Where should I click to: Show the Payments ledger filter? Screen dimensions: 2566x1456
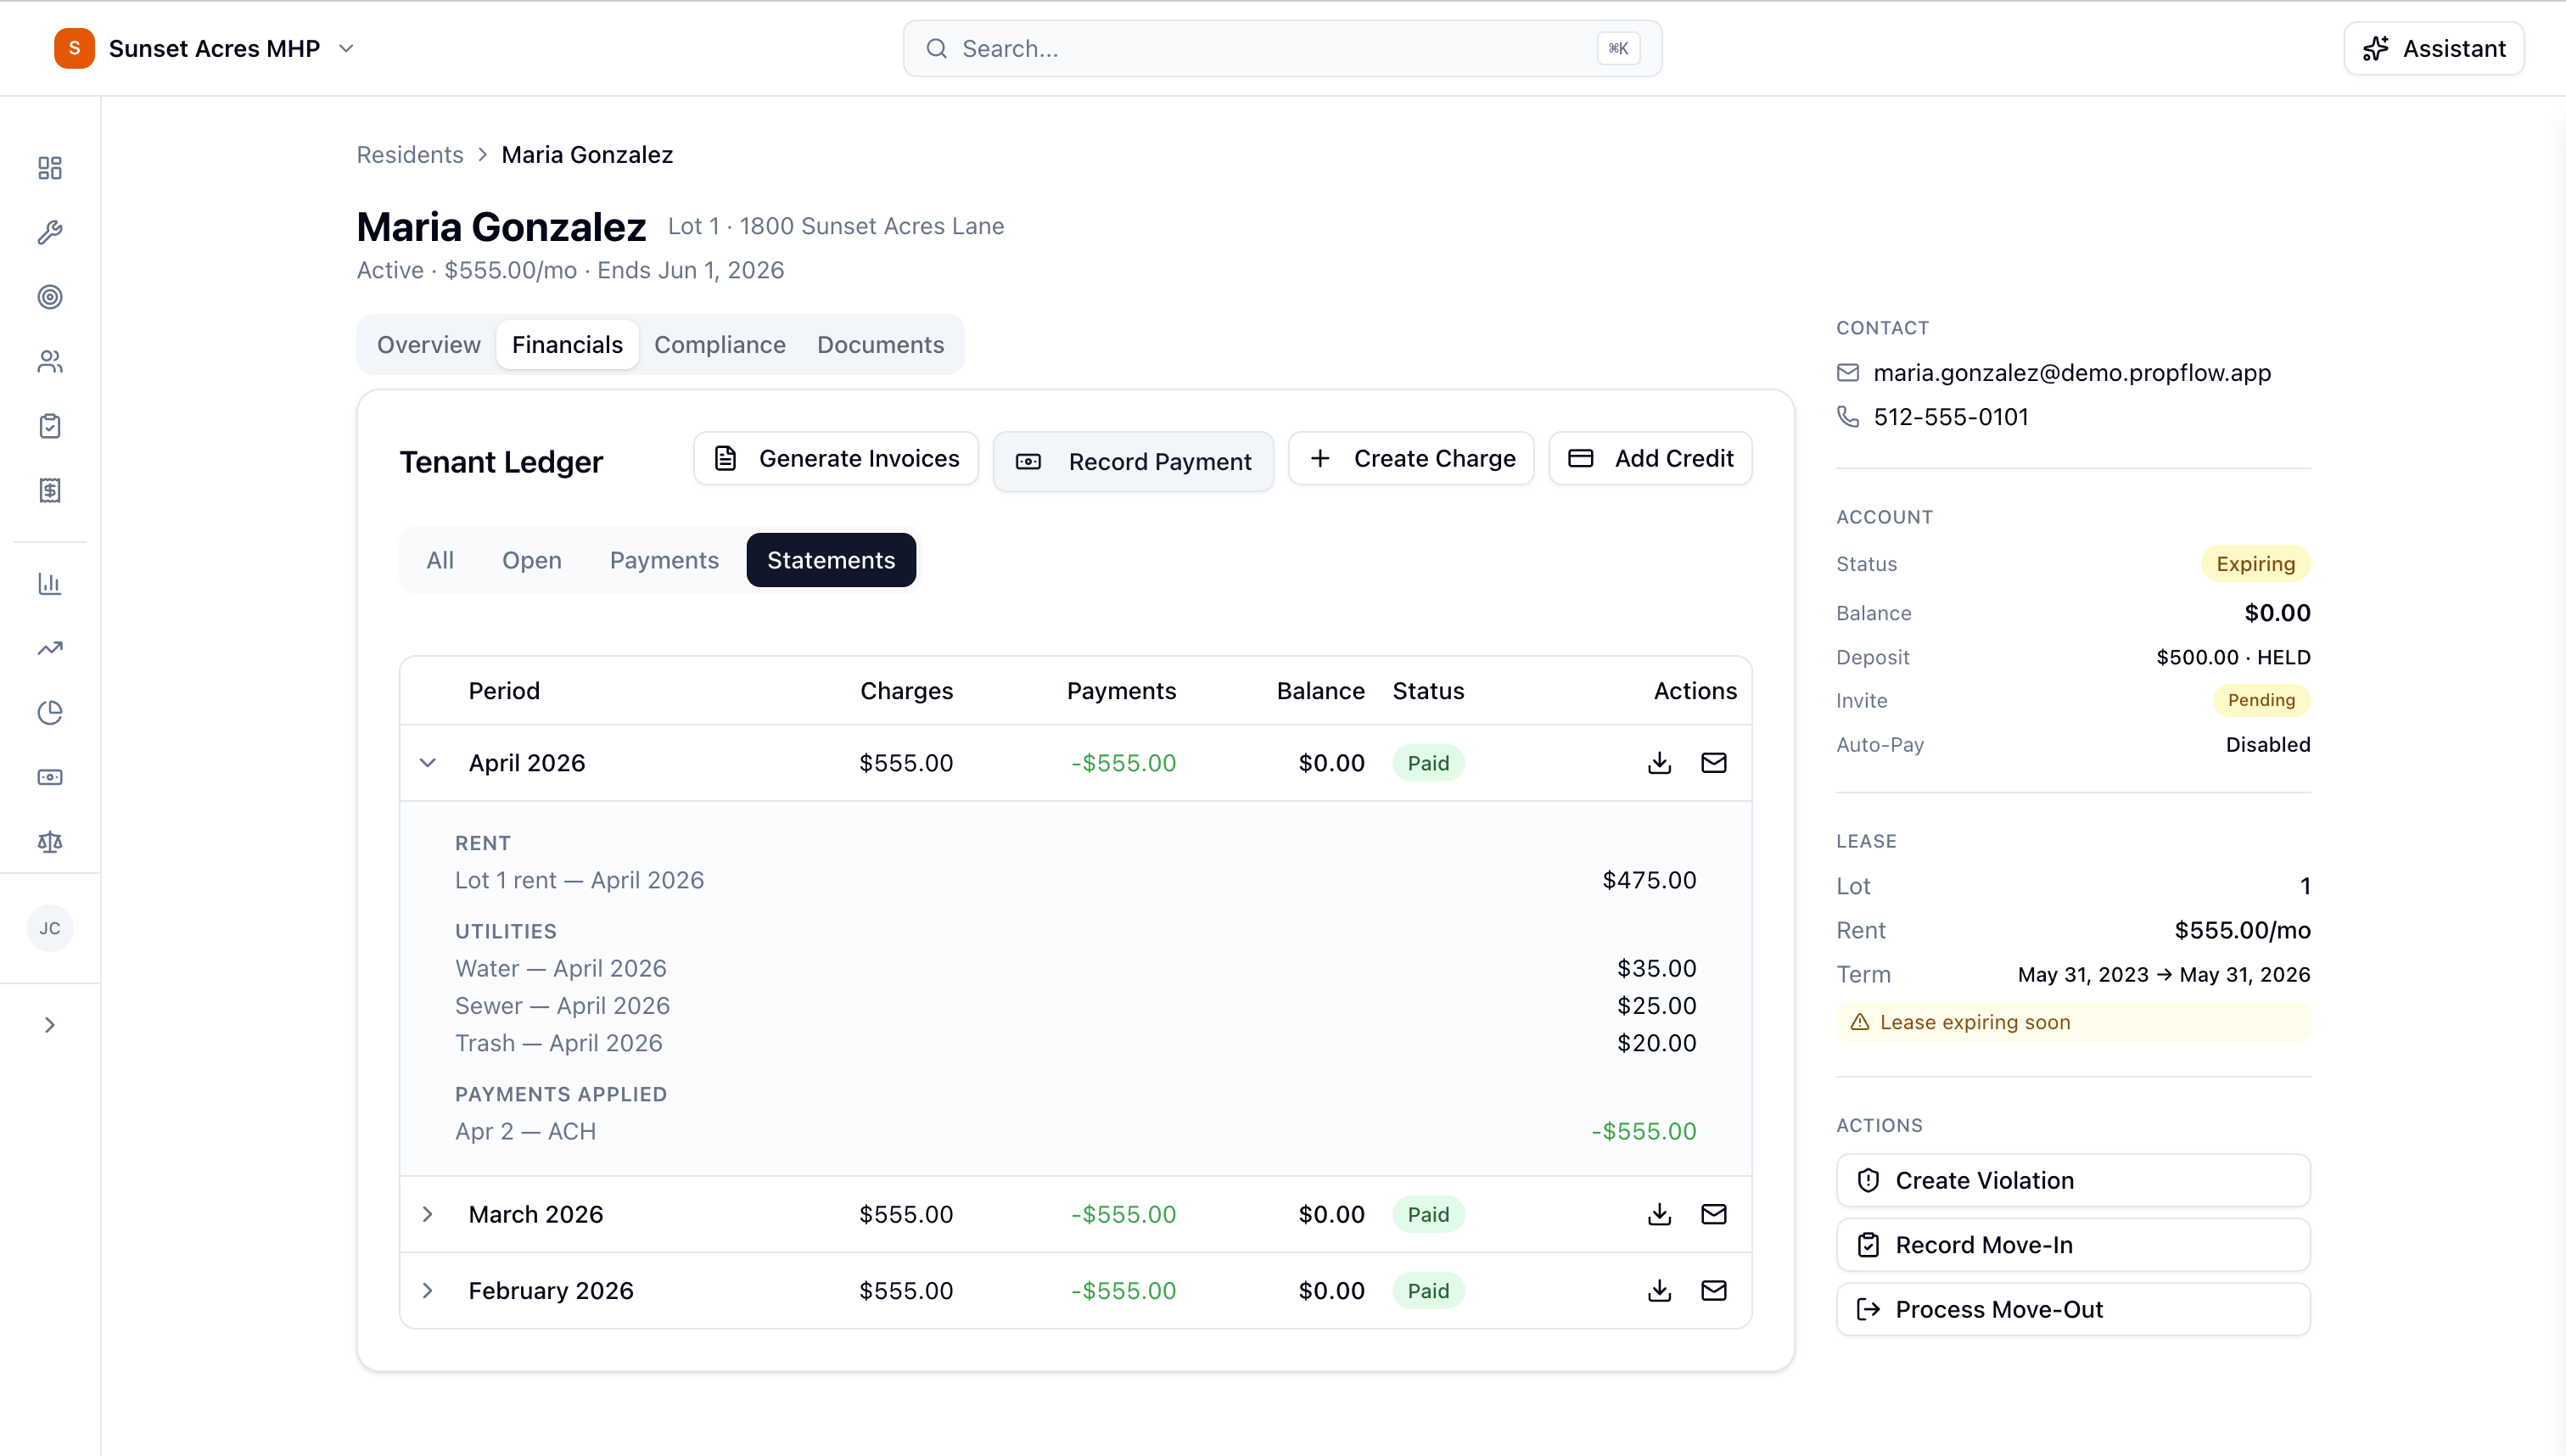664,560
